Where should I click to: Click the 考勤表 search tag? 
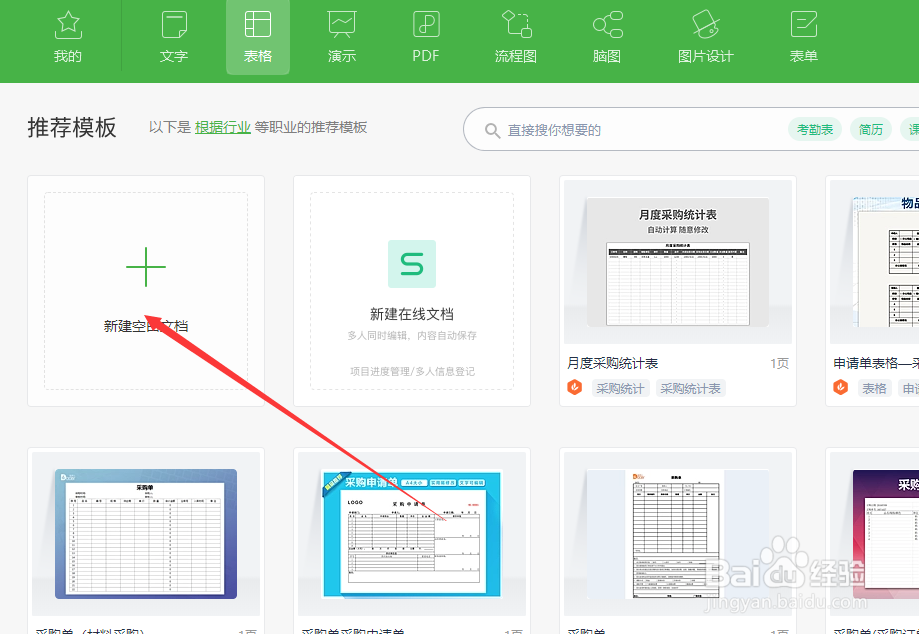pos(814,129)
